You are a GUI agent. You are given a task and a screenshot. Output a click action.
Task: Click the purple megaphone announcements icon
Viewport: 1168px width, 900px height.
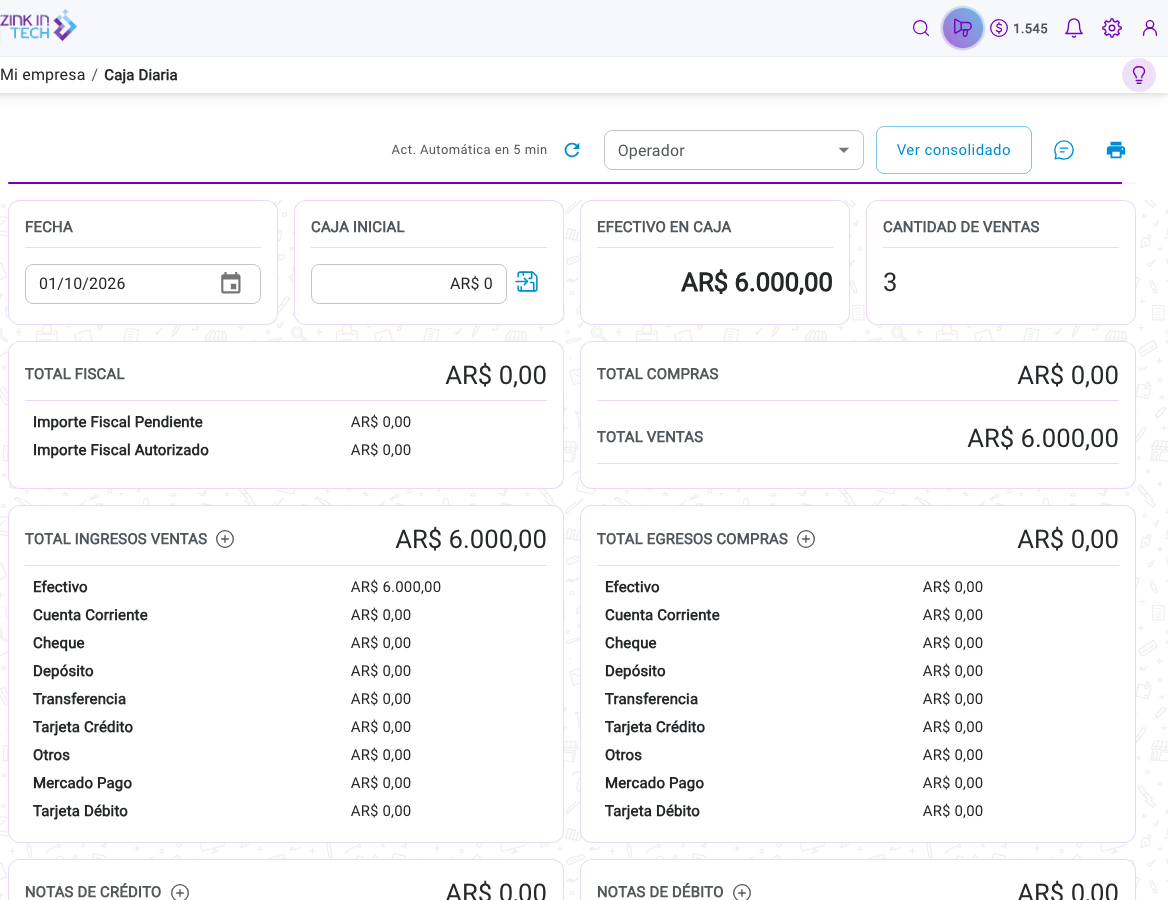click(x=962, y=28)
